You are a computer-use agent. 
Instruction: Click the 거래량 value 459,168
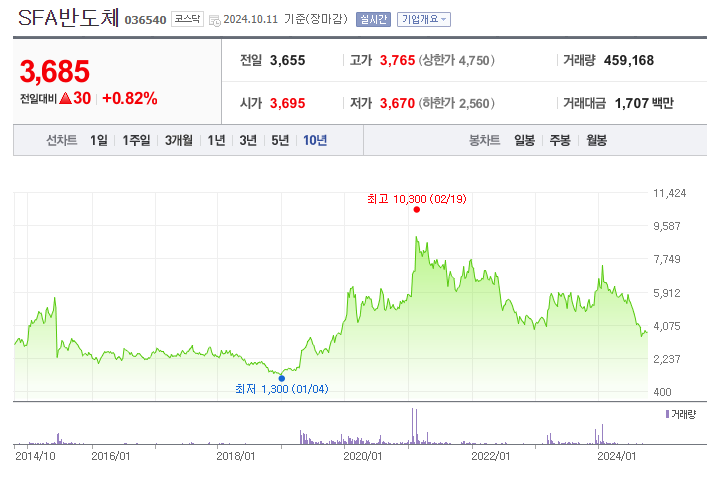629,60
